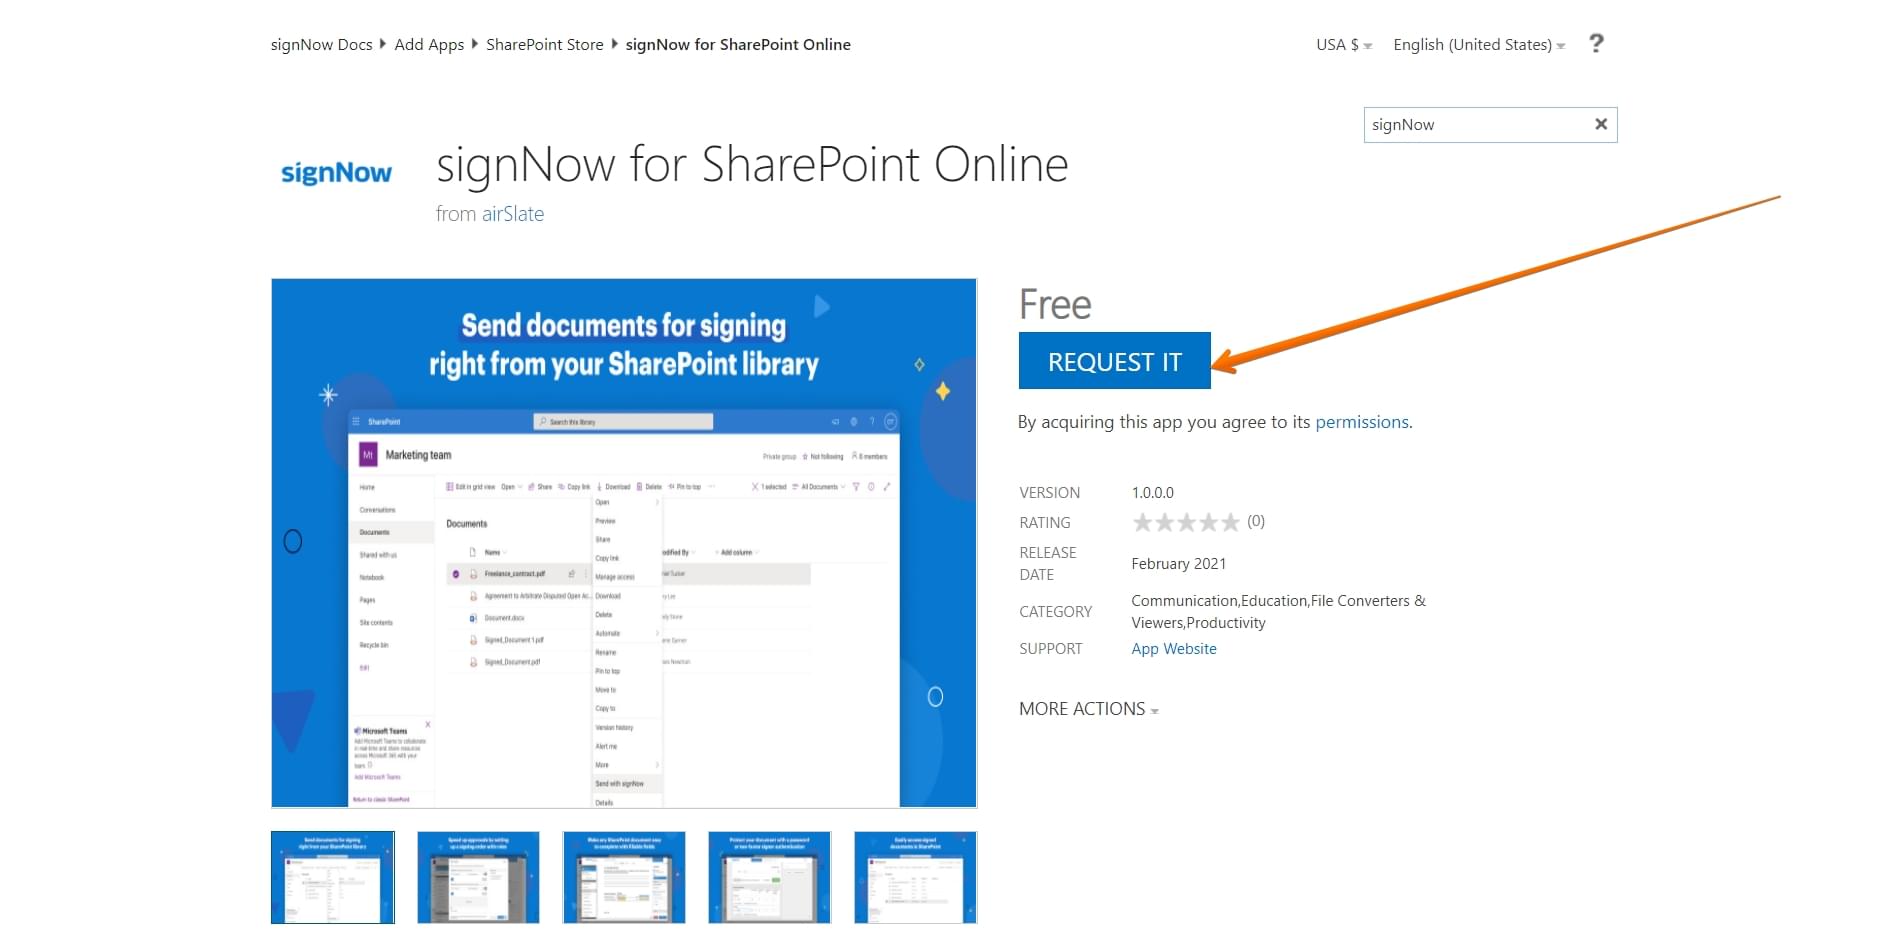
Task: Go to Add Apps breadcrumb
Action: pyautogui.click(x=429, y=45)
